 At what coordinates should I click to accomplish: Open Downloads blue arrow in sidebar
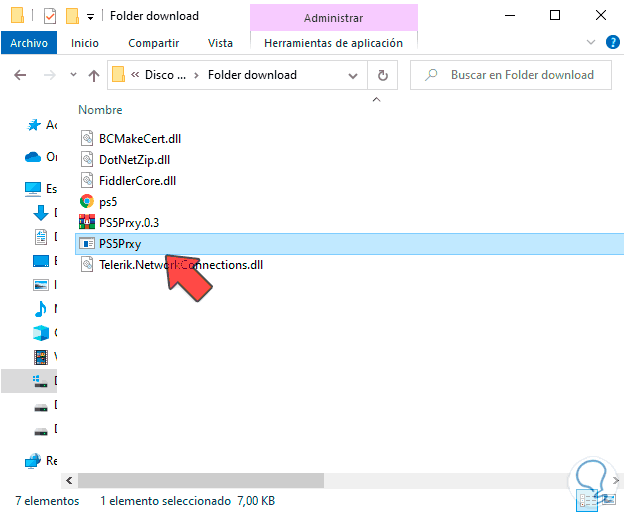[x=41, y=213]
